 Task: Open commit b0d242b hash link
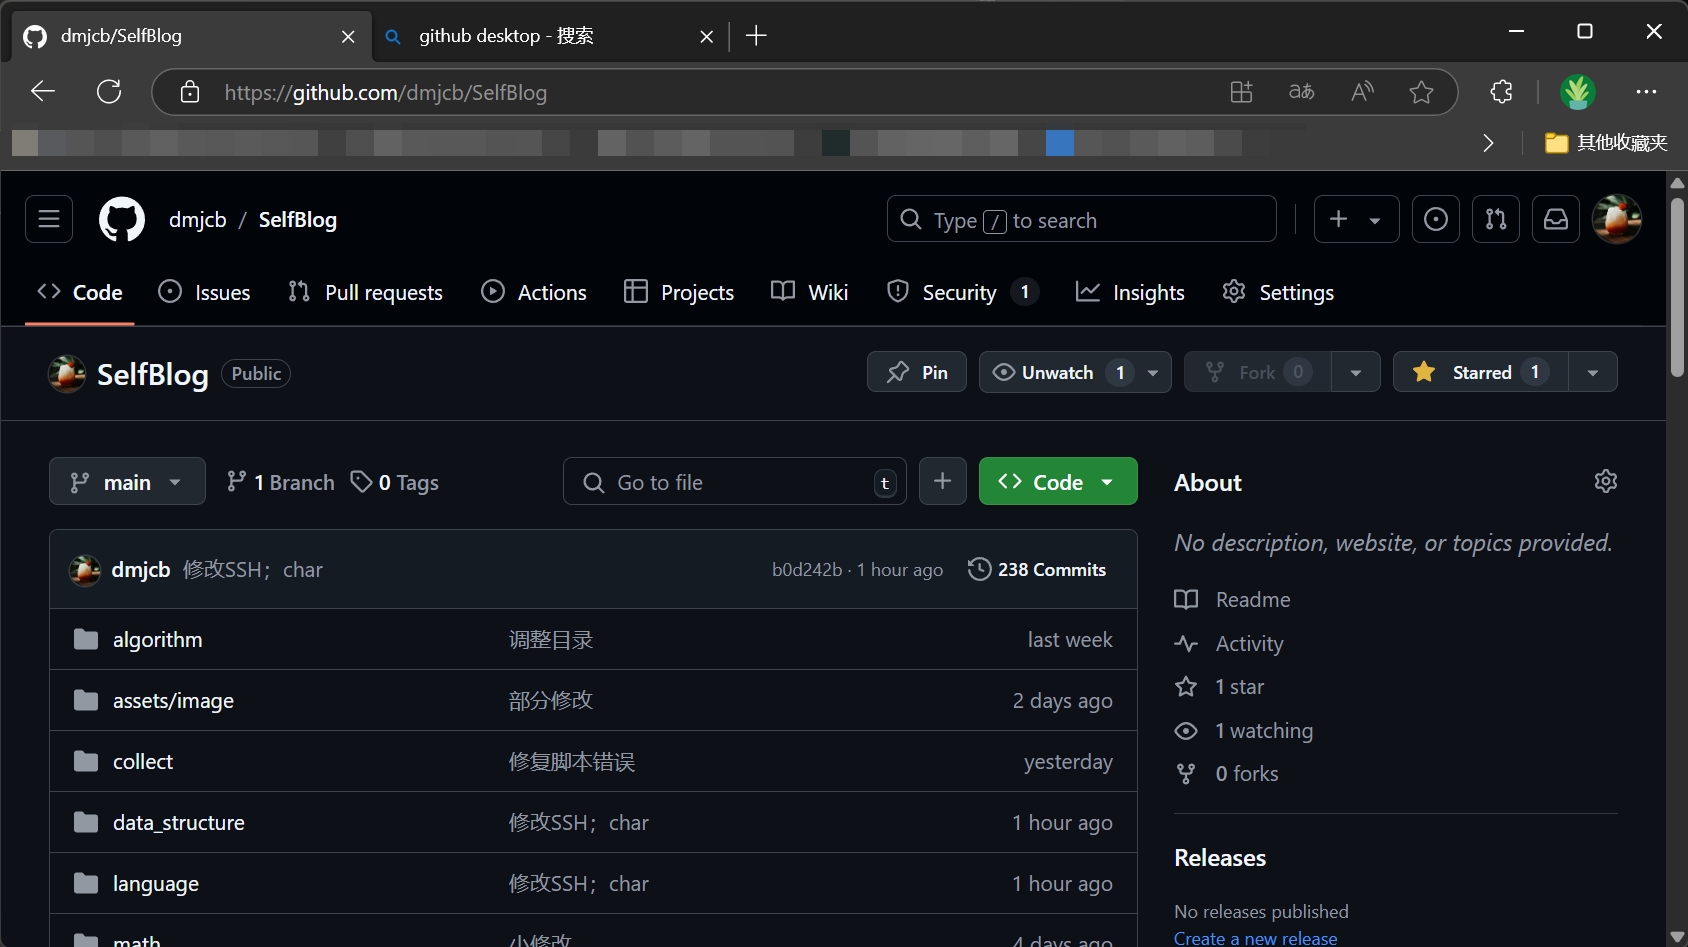[807, 569]
